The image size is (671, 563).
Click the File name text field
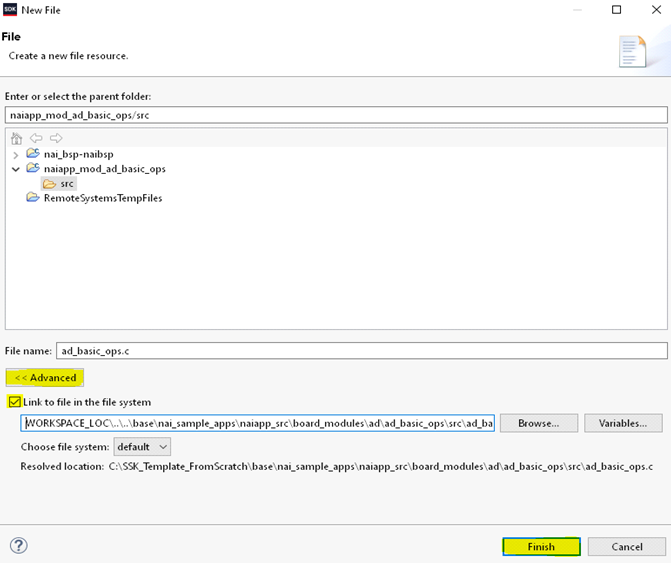tap(360, 351)
